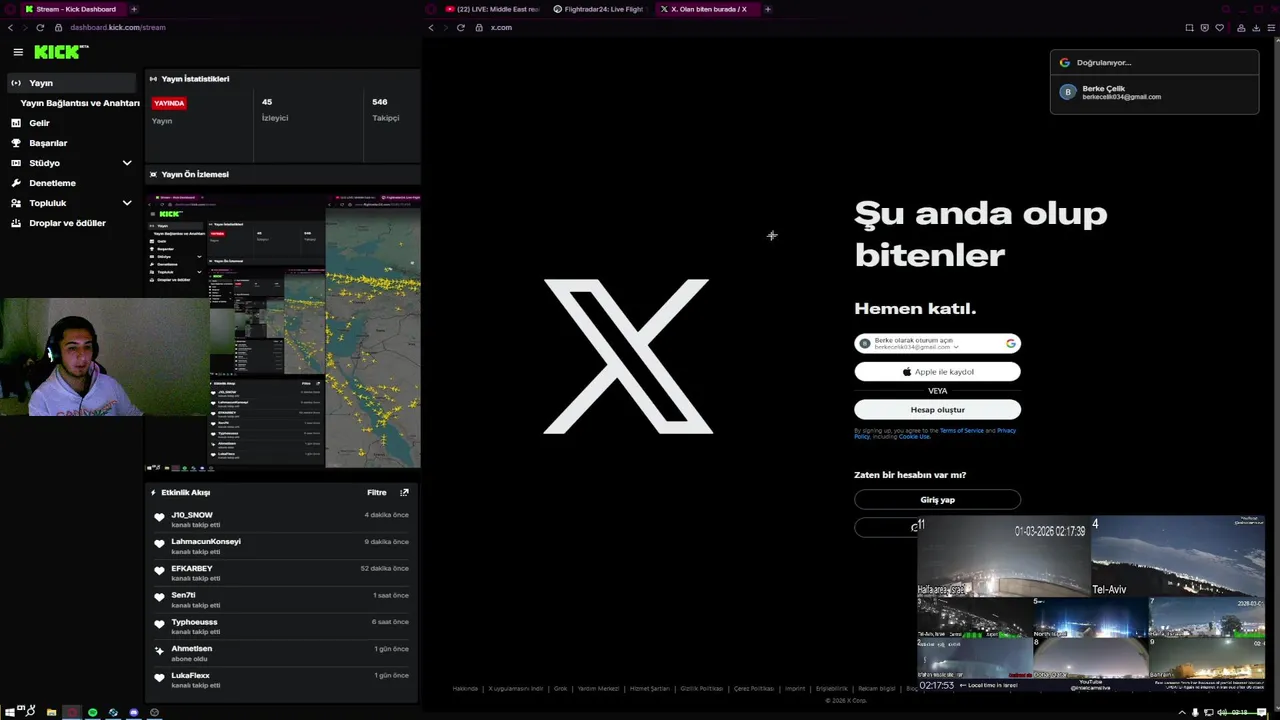Sign in as Berke with Google
The image size is (1280, 720).
click(937, 343)
